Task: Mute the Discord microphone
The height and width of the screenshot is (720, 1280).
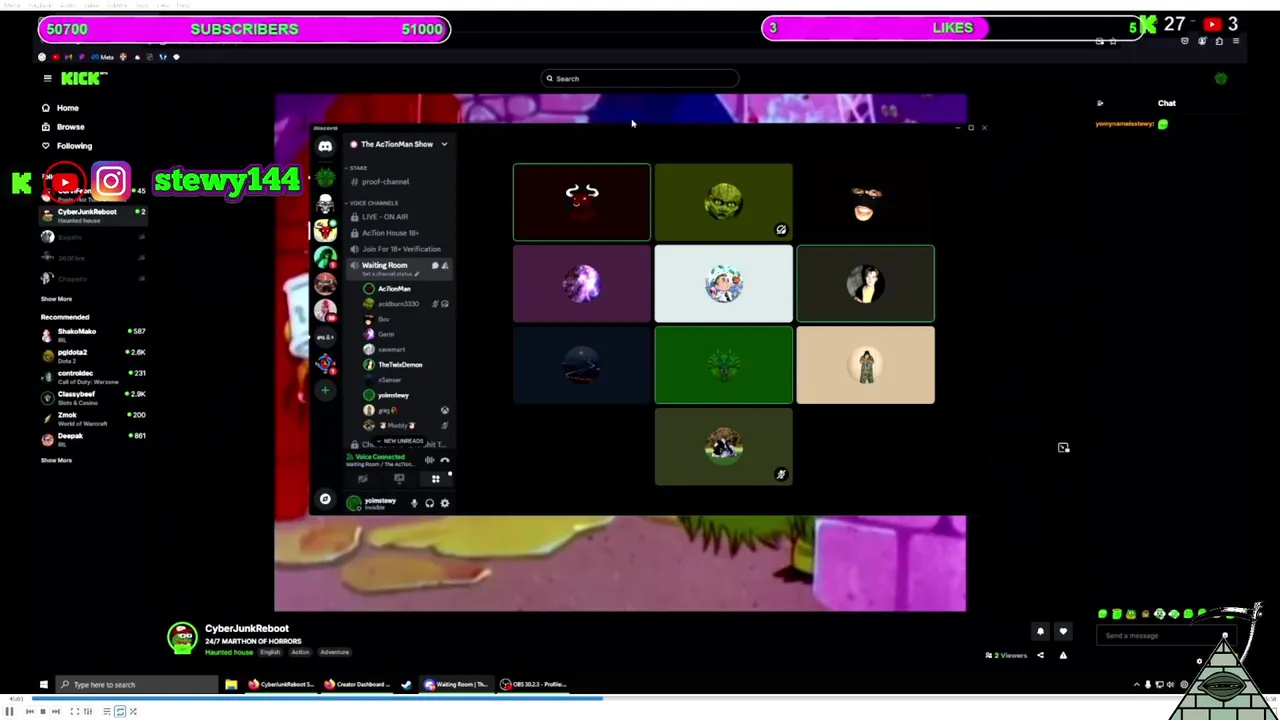Action: [414, 503]
